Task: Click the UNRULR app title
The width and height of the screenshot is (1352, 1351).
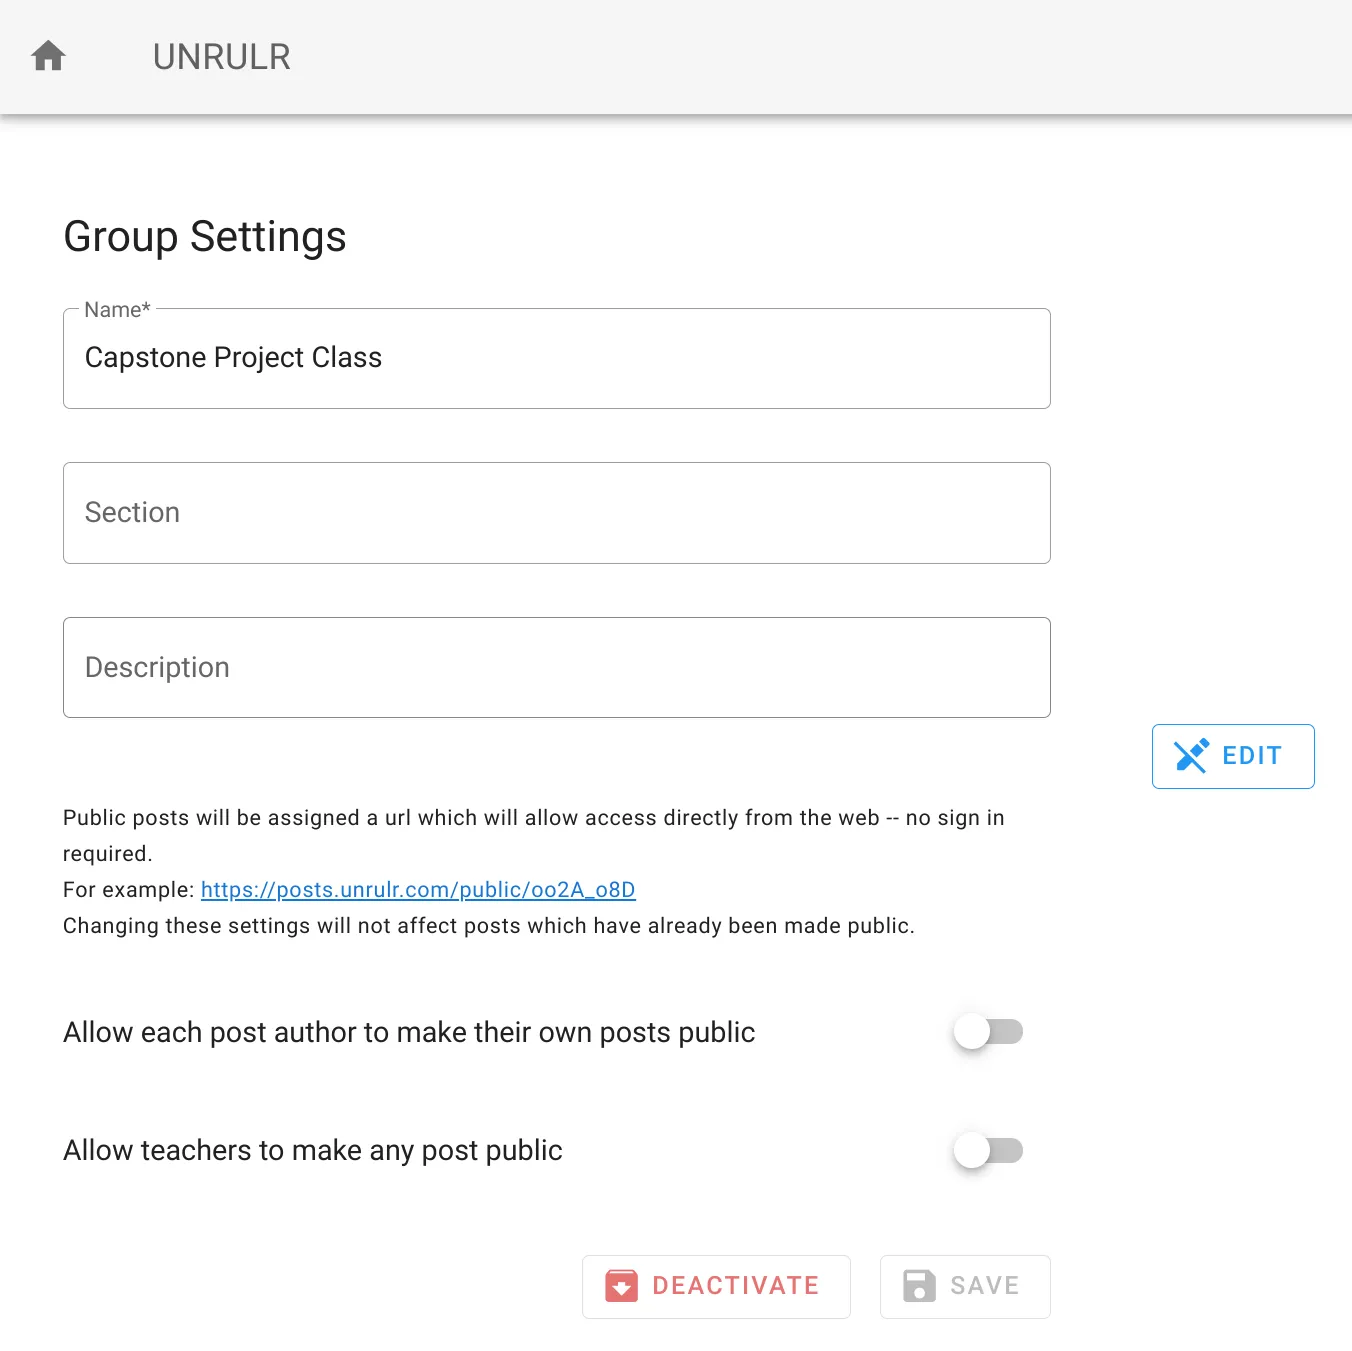Action: click(221, 57)
